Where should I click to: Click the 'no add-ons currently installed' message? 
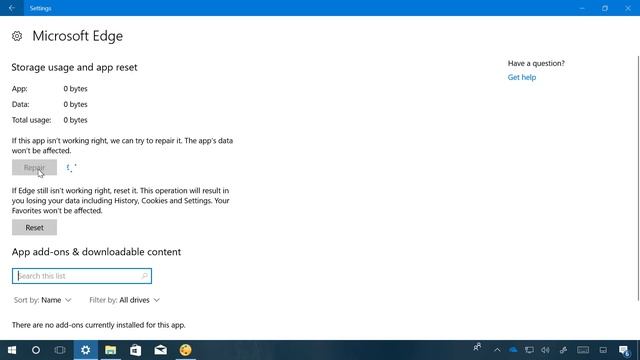tap(99, 325)
